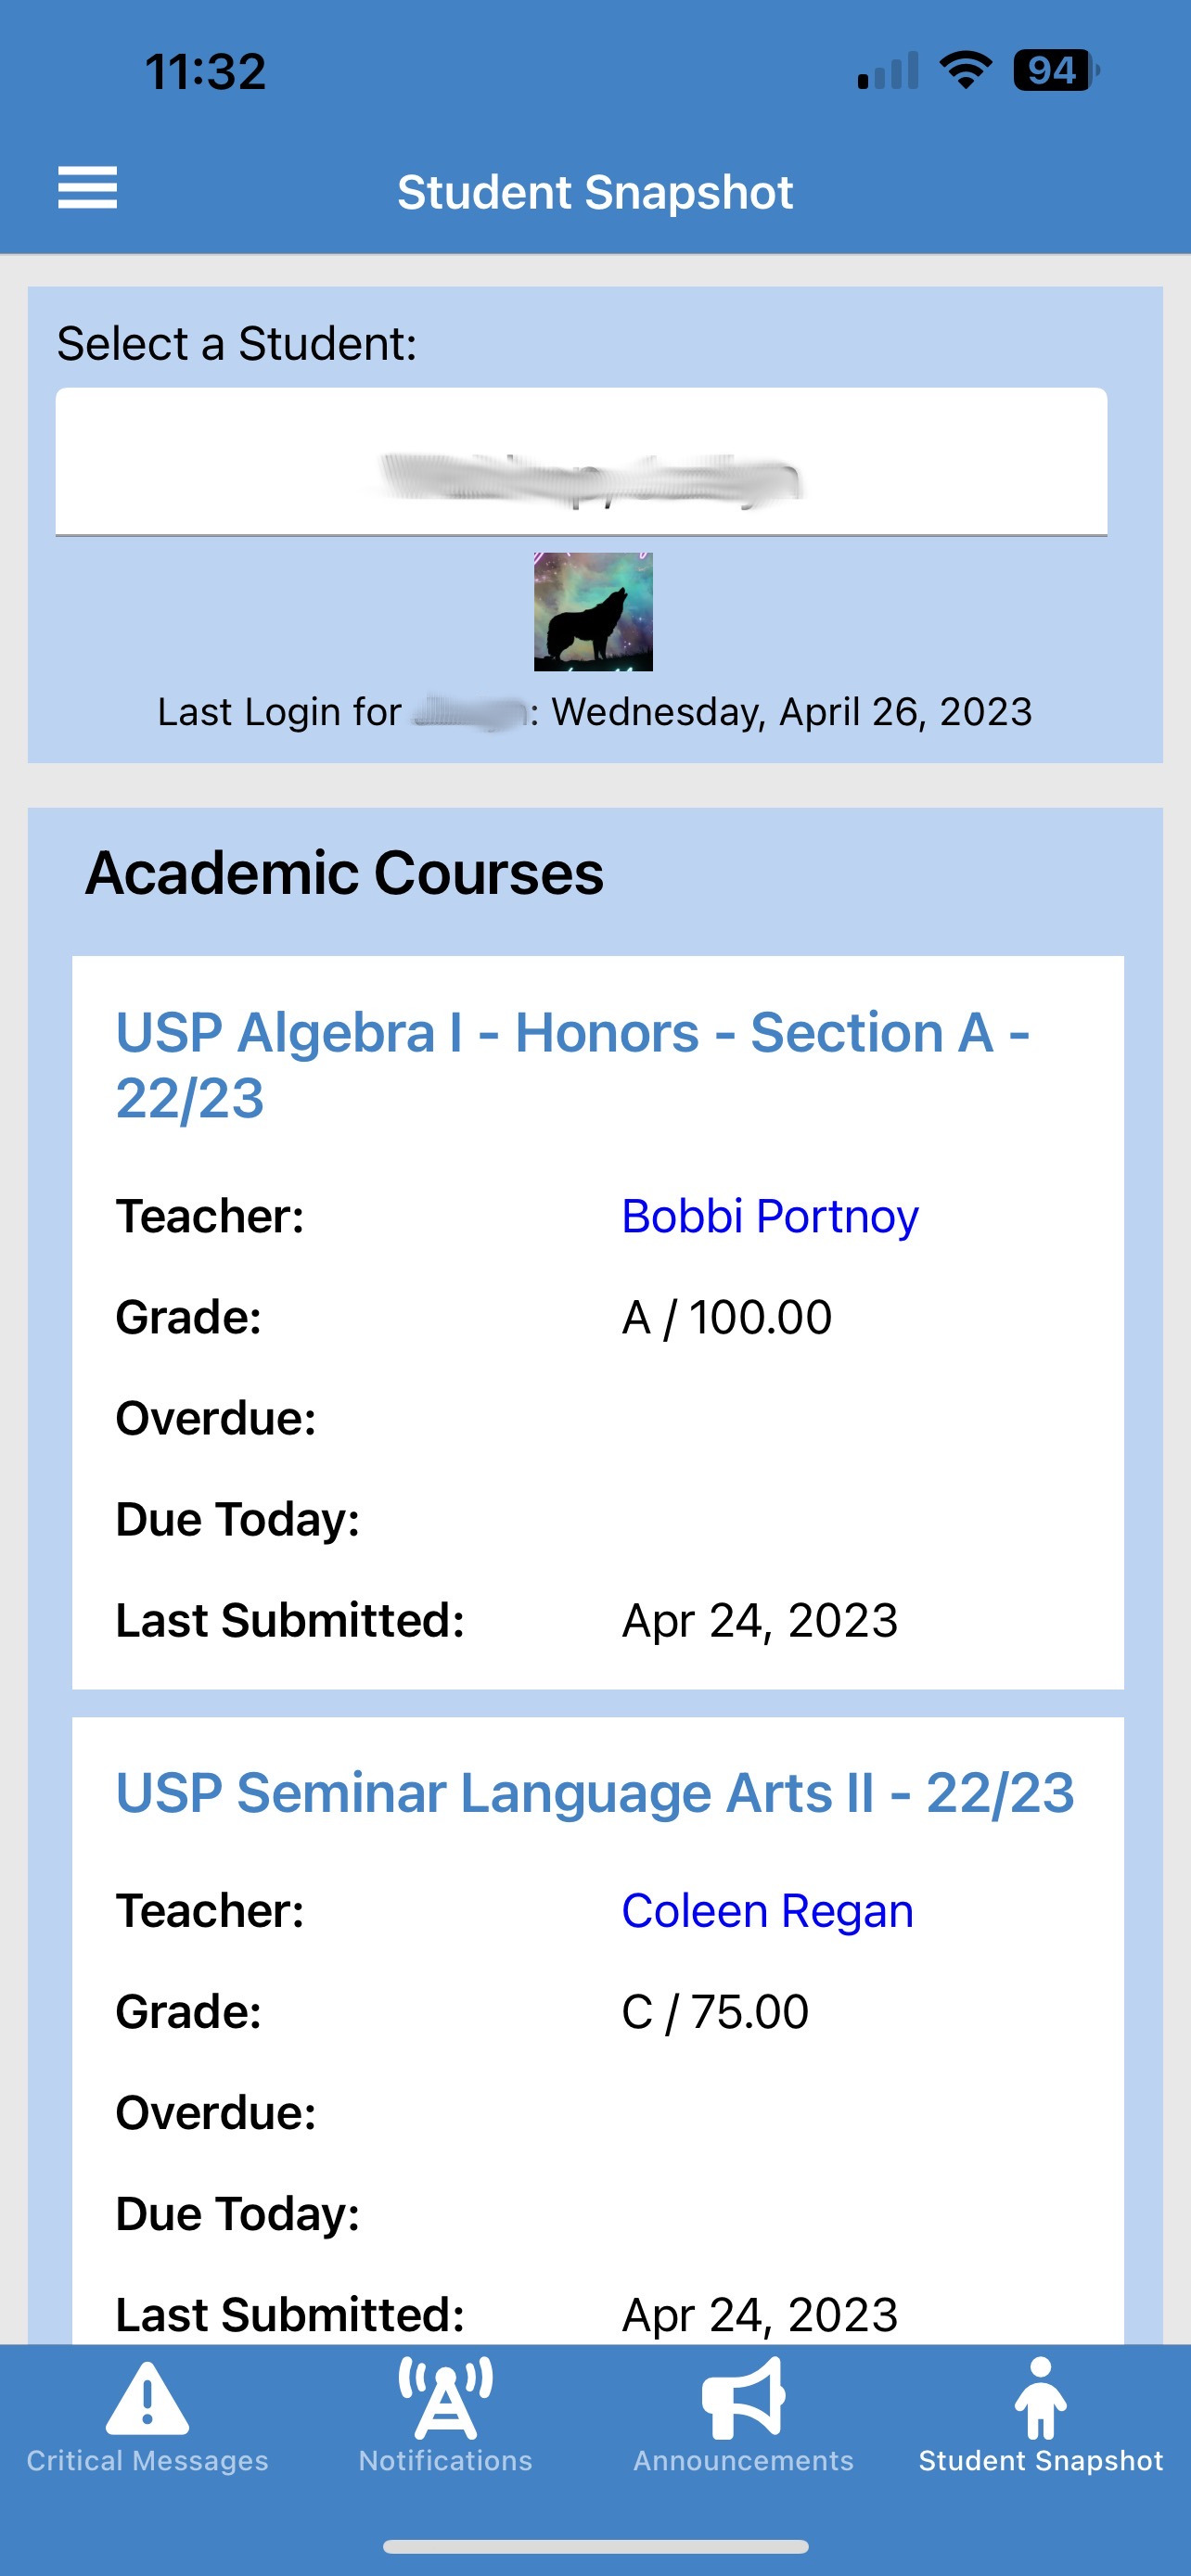Open USP Algebra I Honors course link

point(572,1065)
